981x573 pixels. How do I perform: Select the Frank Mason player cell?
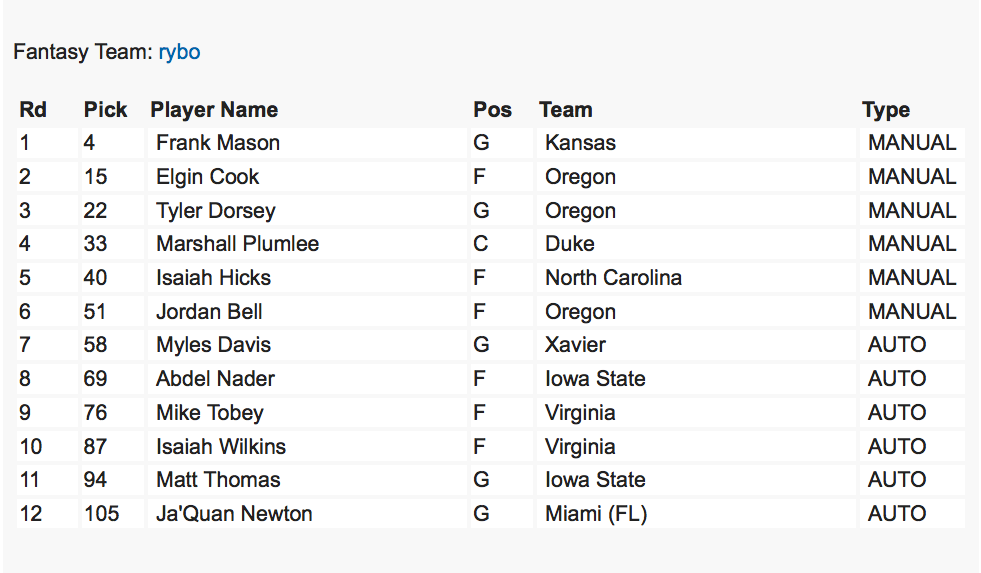point(218,143)
